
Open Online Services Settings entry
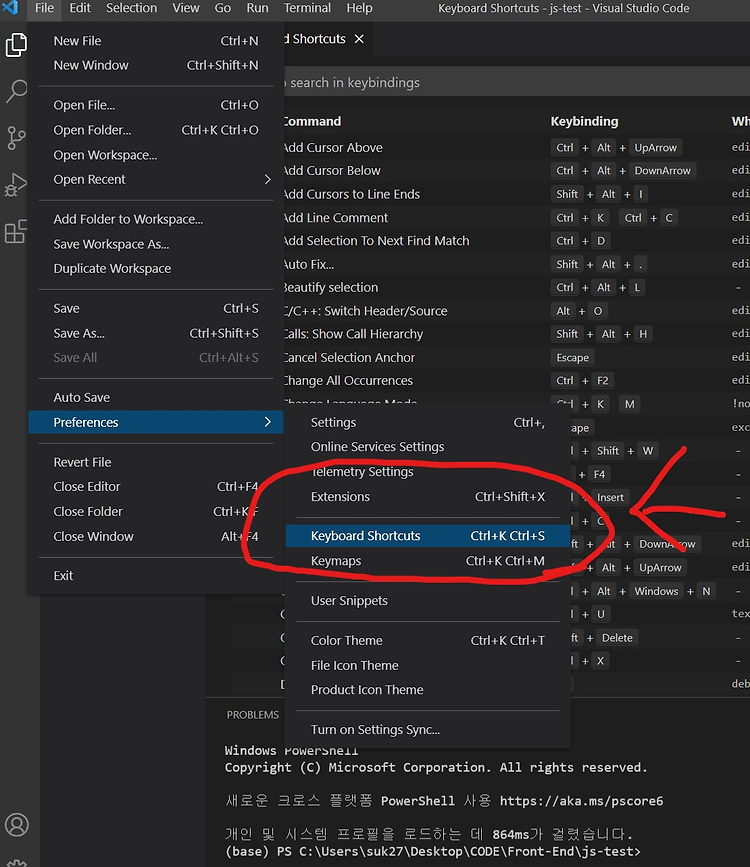(x=428, y=447)
